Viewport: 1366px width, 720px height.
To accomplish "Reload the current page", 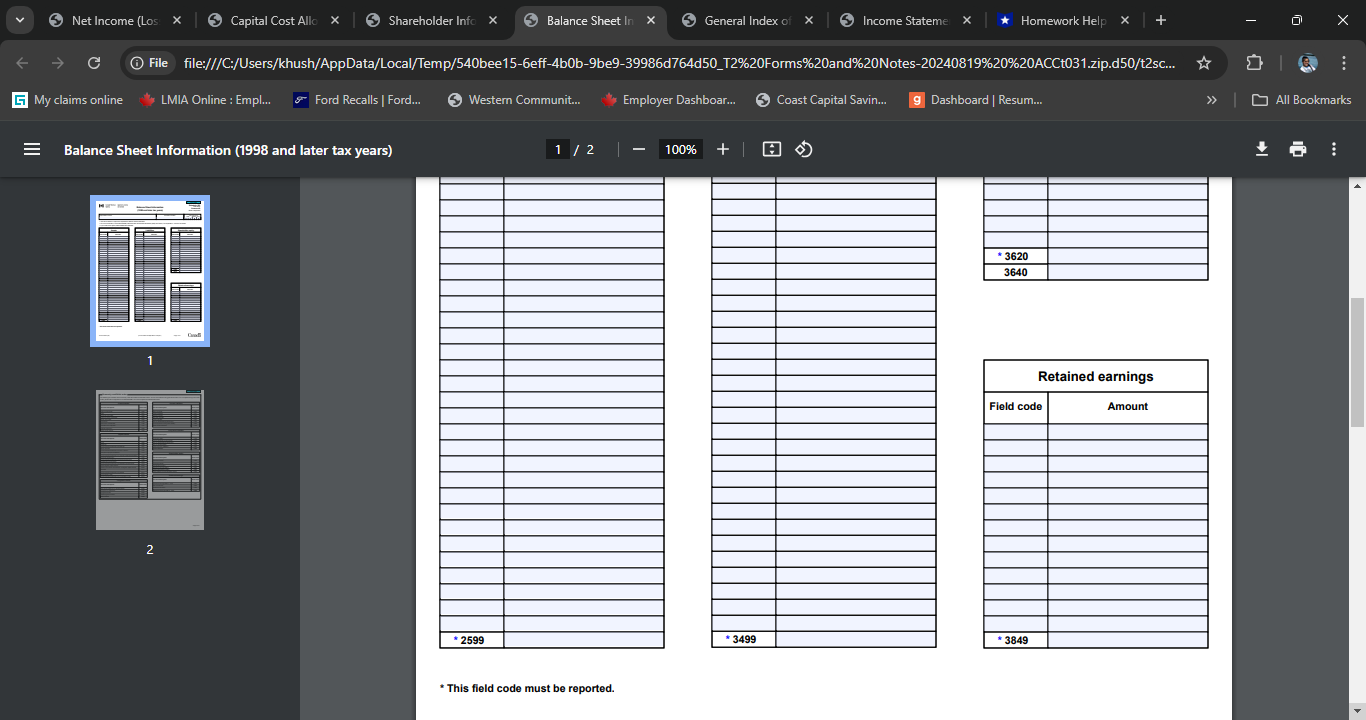I will (x=94, y=63).
